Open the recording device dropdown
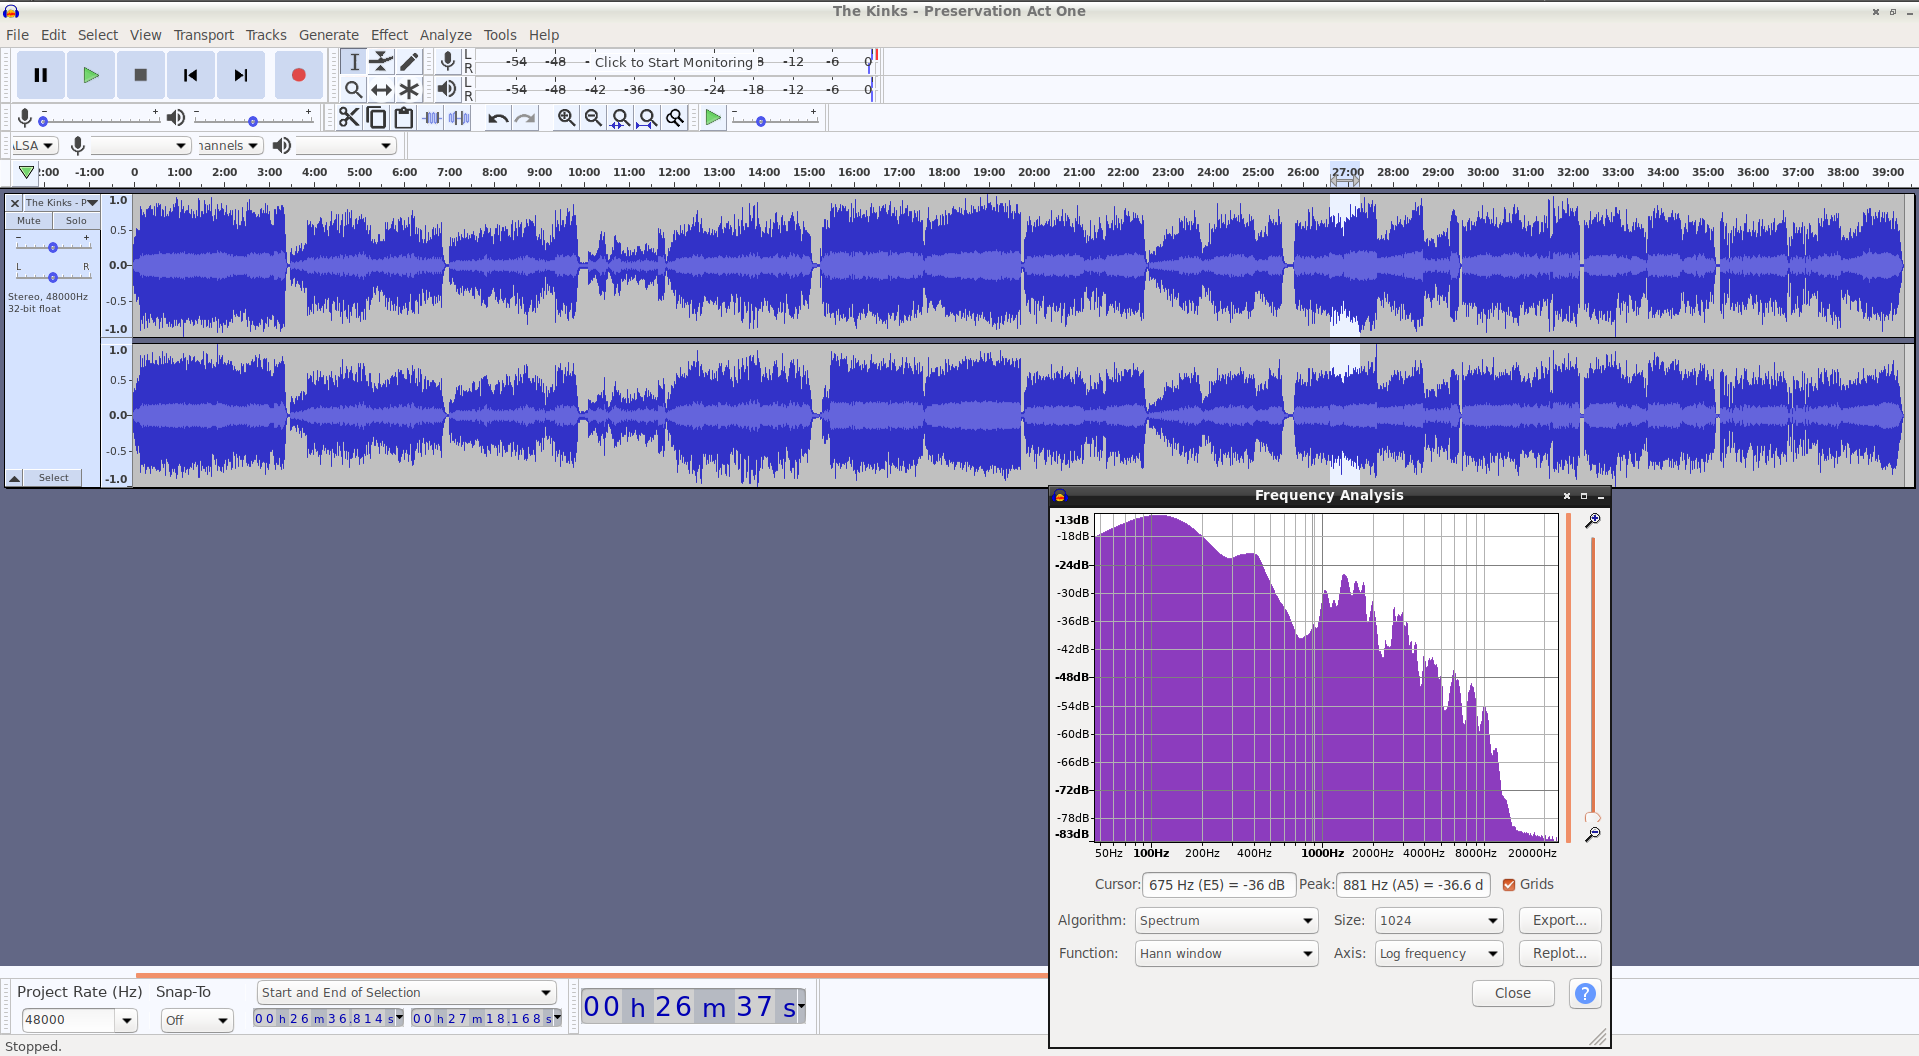 point(141,146)
